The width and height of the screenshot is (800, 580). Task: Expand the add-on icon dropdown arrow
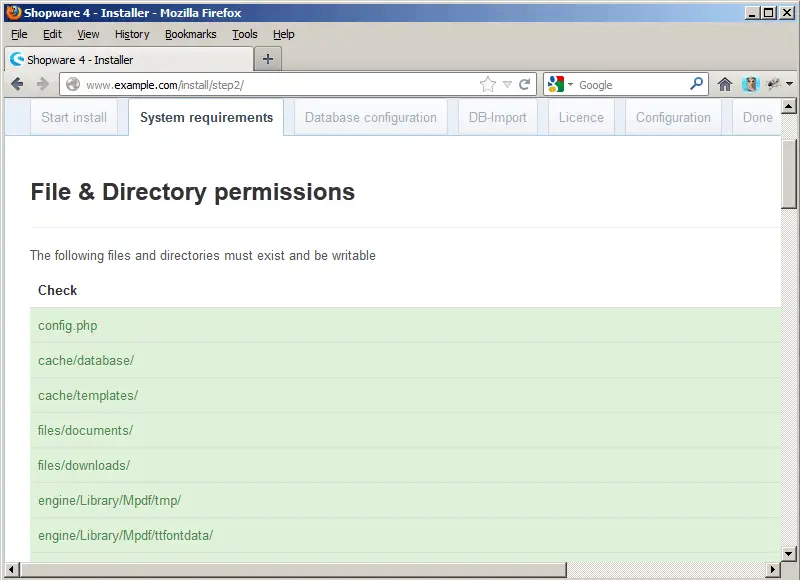click(789, 84)
